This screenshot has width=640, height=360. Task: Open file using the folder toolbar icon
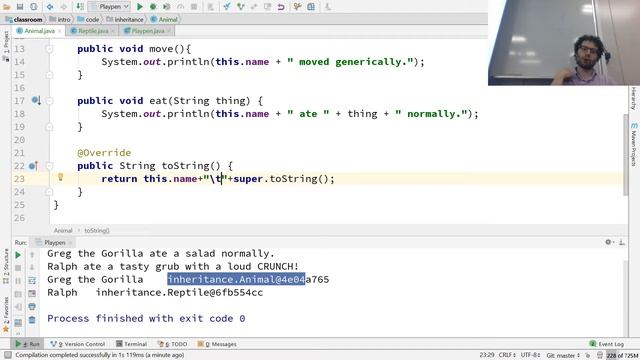tap(7, 7)
